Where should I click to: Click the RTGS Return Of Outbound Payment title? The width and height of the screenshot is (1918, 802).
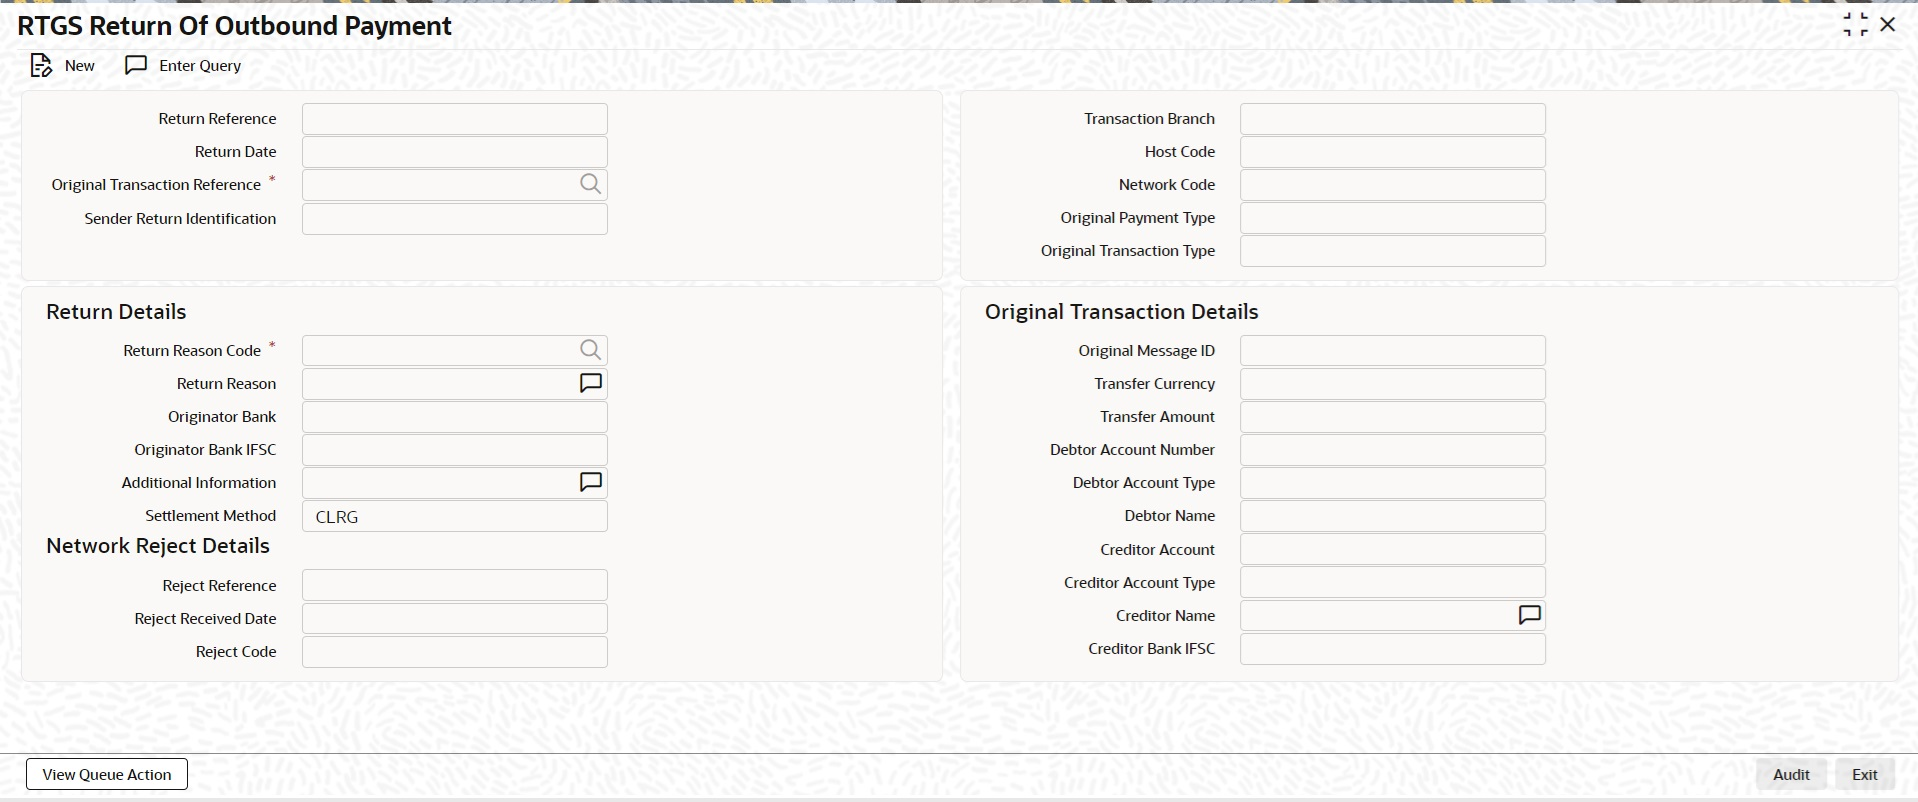[x=235, y=26]
